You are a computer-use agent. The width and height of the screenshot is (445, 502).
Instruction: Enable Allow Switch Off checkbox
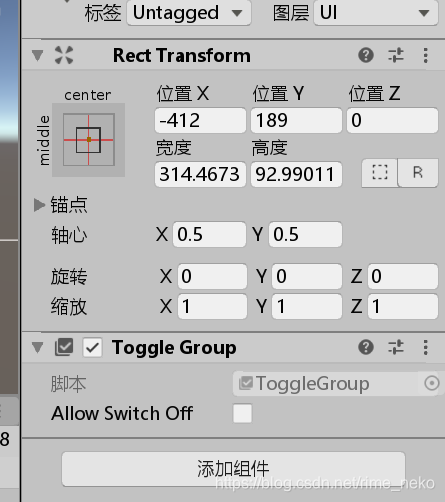click(x=242, y=413)
